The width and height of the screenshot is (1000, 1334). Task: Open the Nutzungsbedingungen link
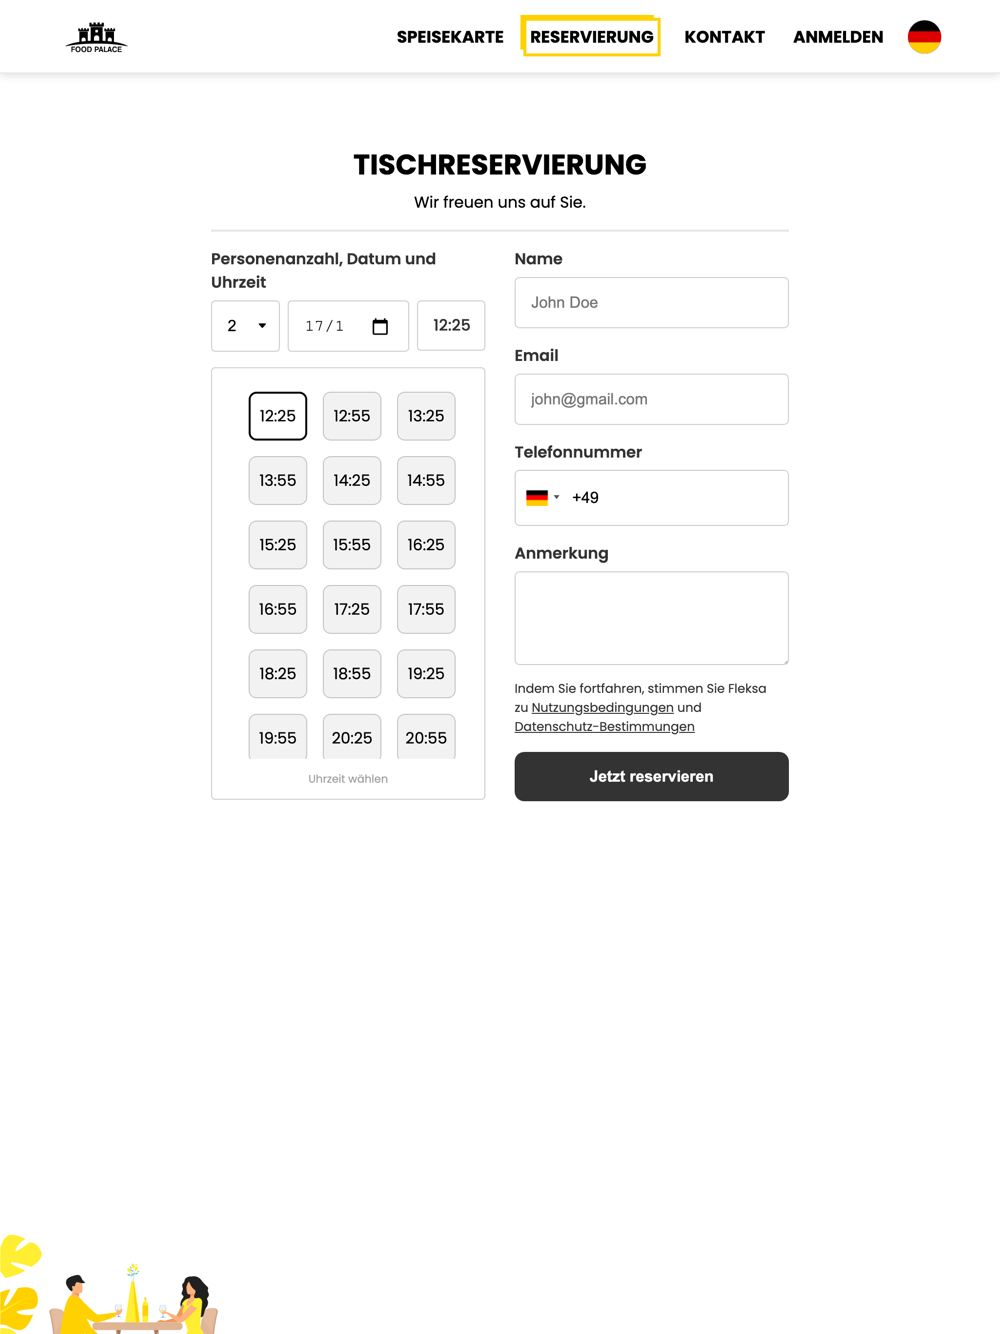pos(602,708)
